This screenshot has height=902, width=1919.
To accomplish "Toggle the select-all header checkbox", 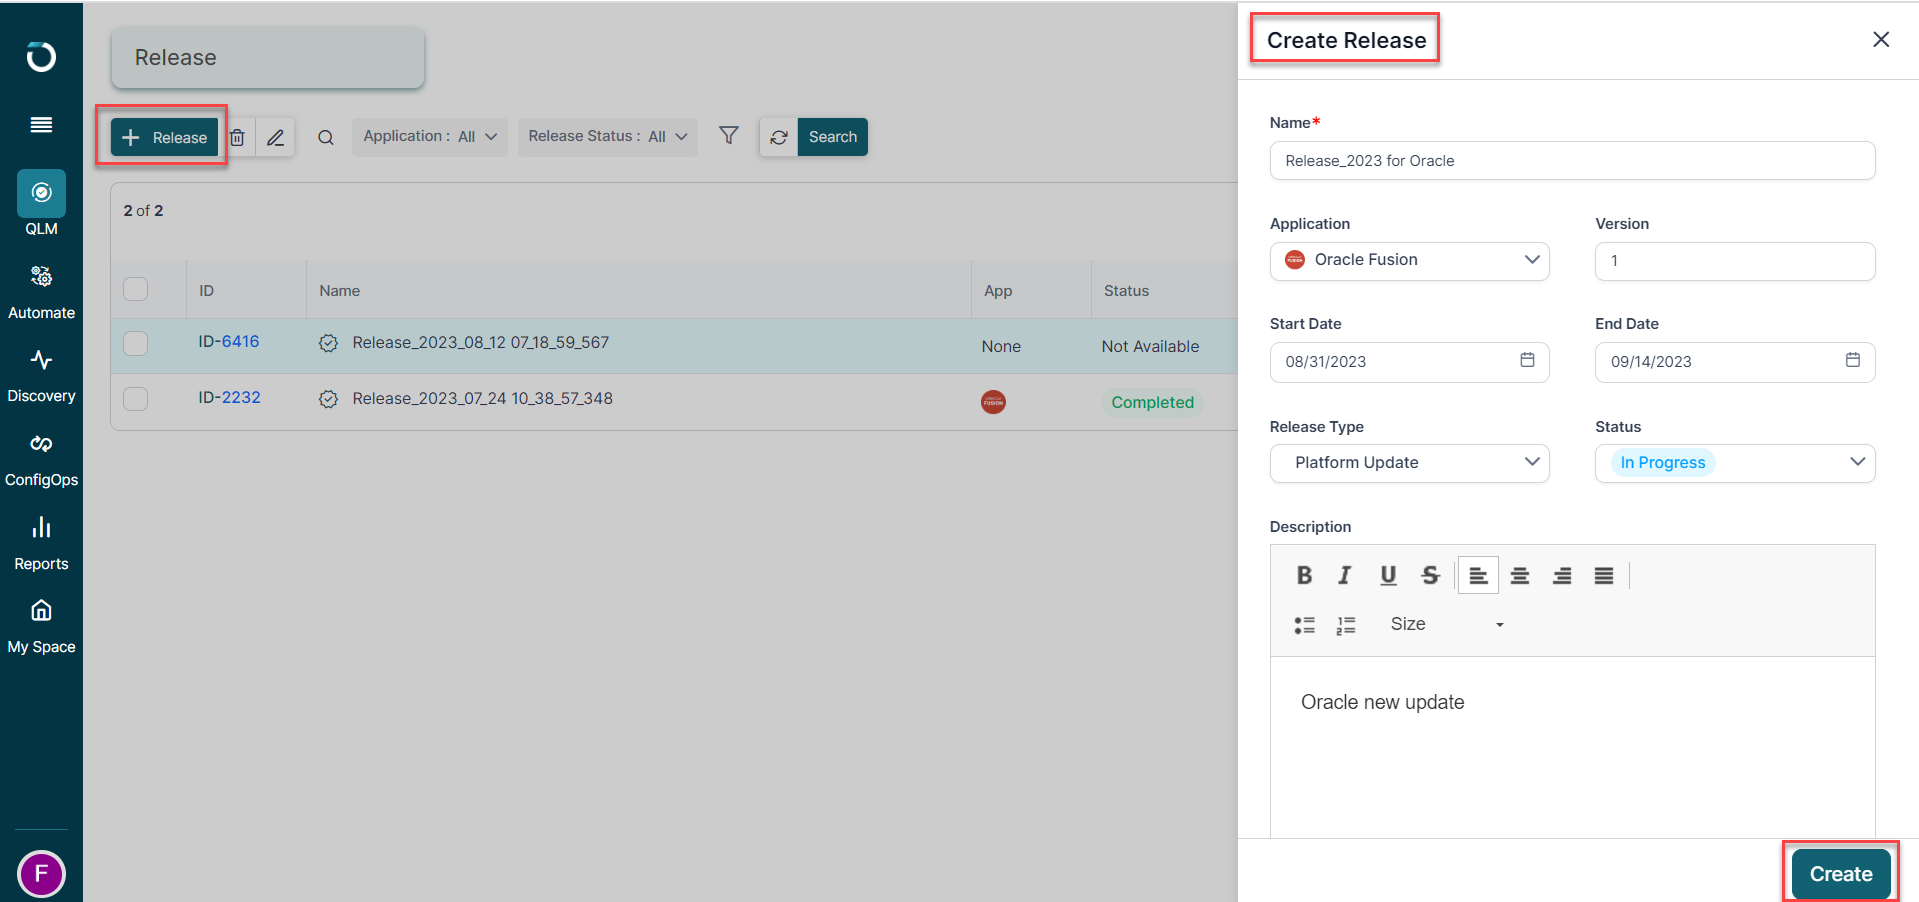I will pyautogui.click(x=135, y=289).
